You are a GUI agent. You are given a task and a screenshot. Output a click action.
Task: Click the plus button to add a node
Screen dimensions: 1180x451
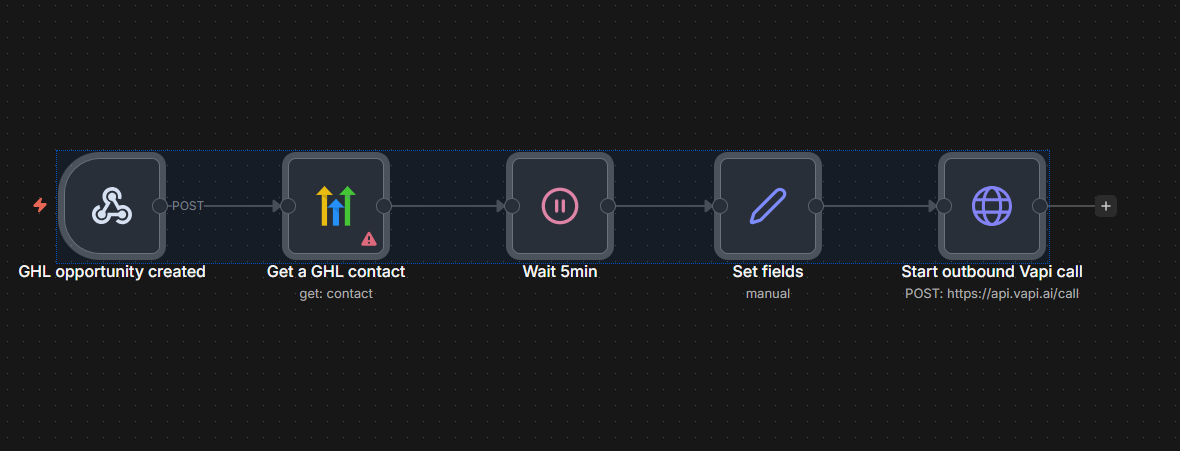(x=1105, y=206)
